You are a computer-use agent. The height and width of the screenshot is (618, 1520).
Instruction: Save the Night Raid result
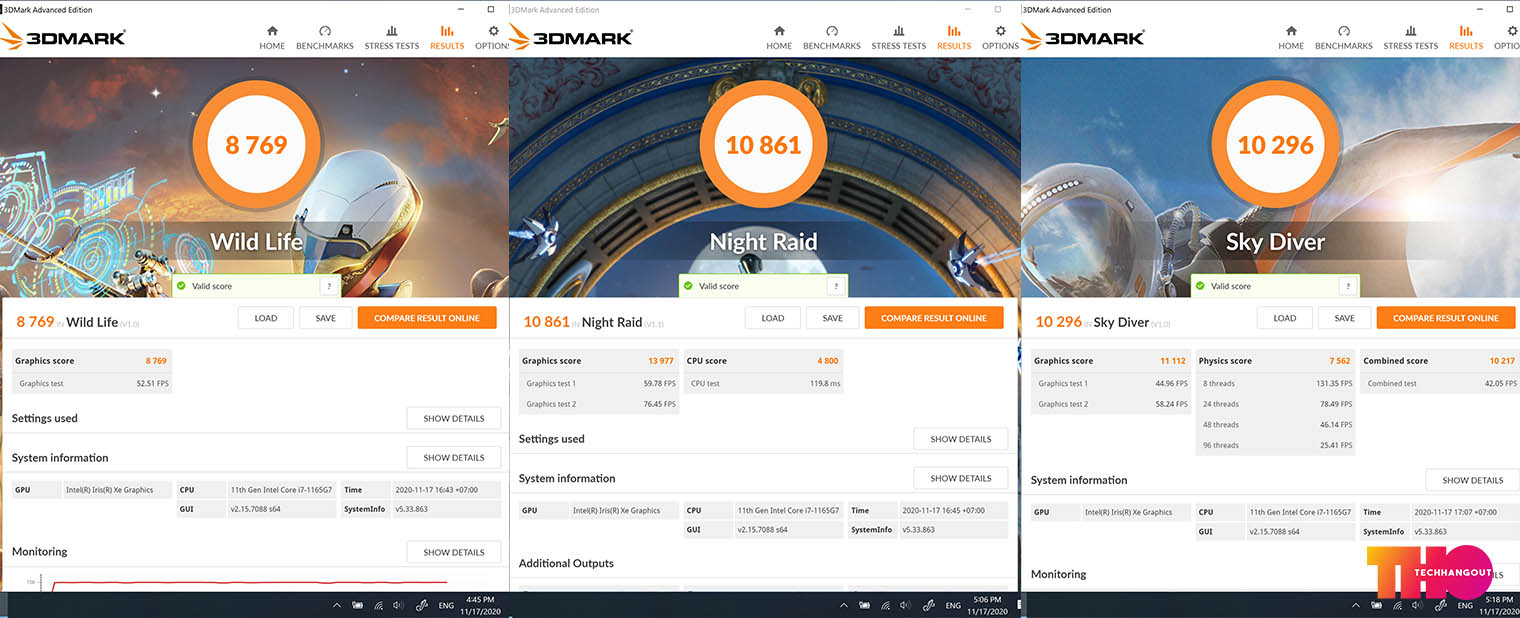point(833,318)
